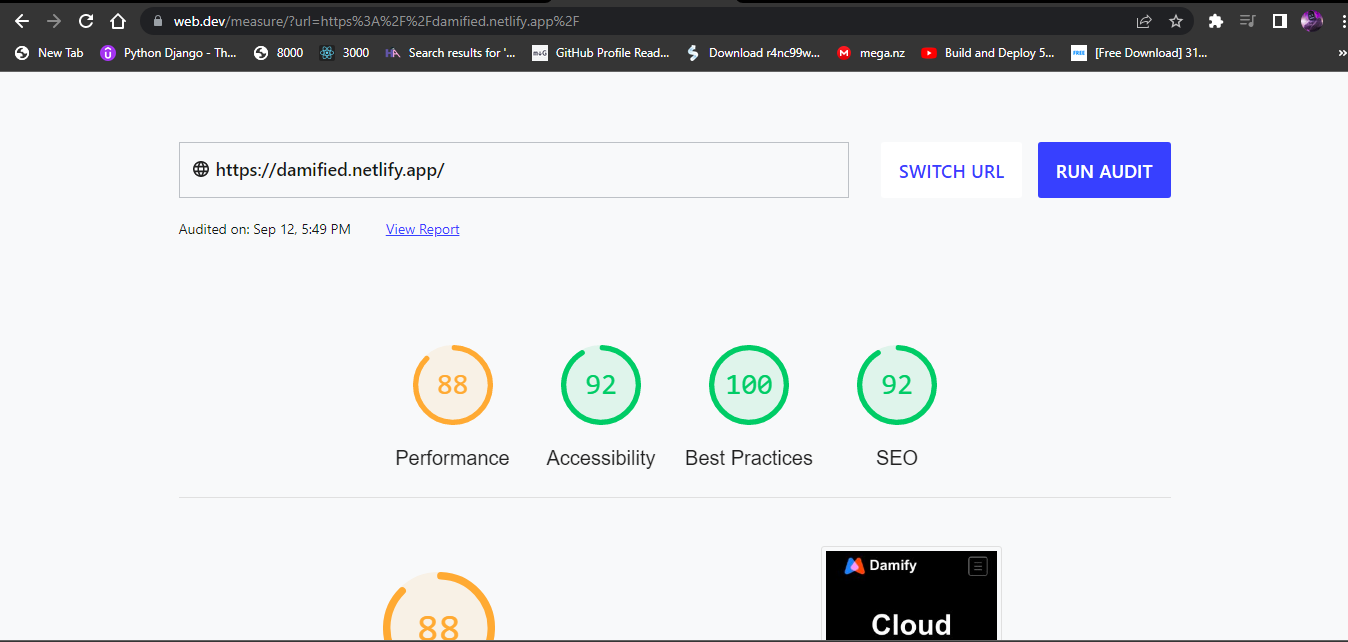Toggle the browser side panel icon

(x=1279, y=21)
